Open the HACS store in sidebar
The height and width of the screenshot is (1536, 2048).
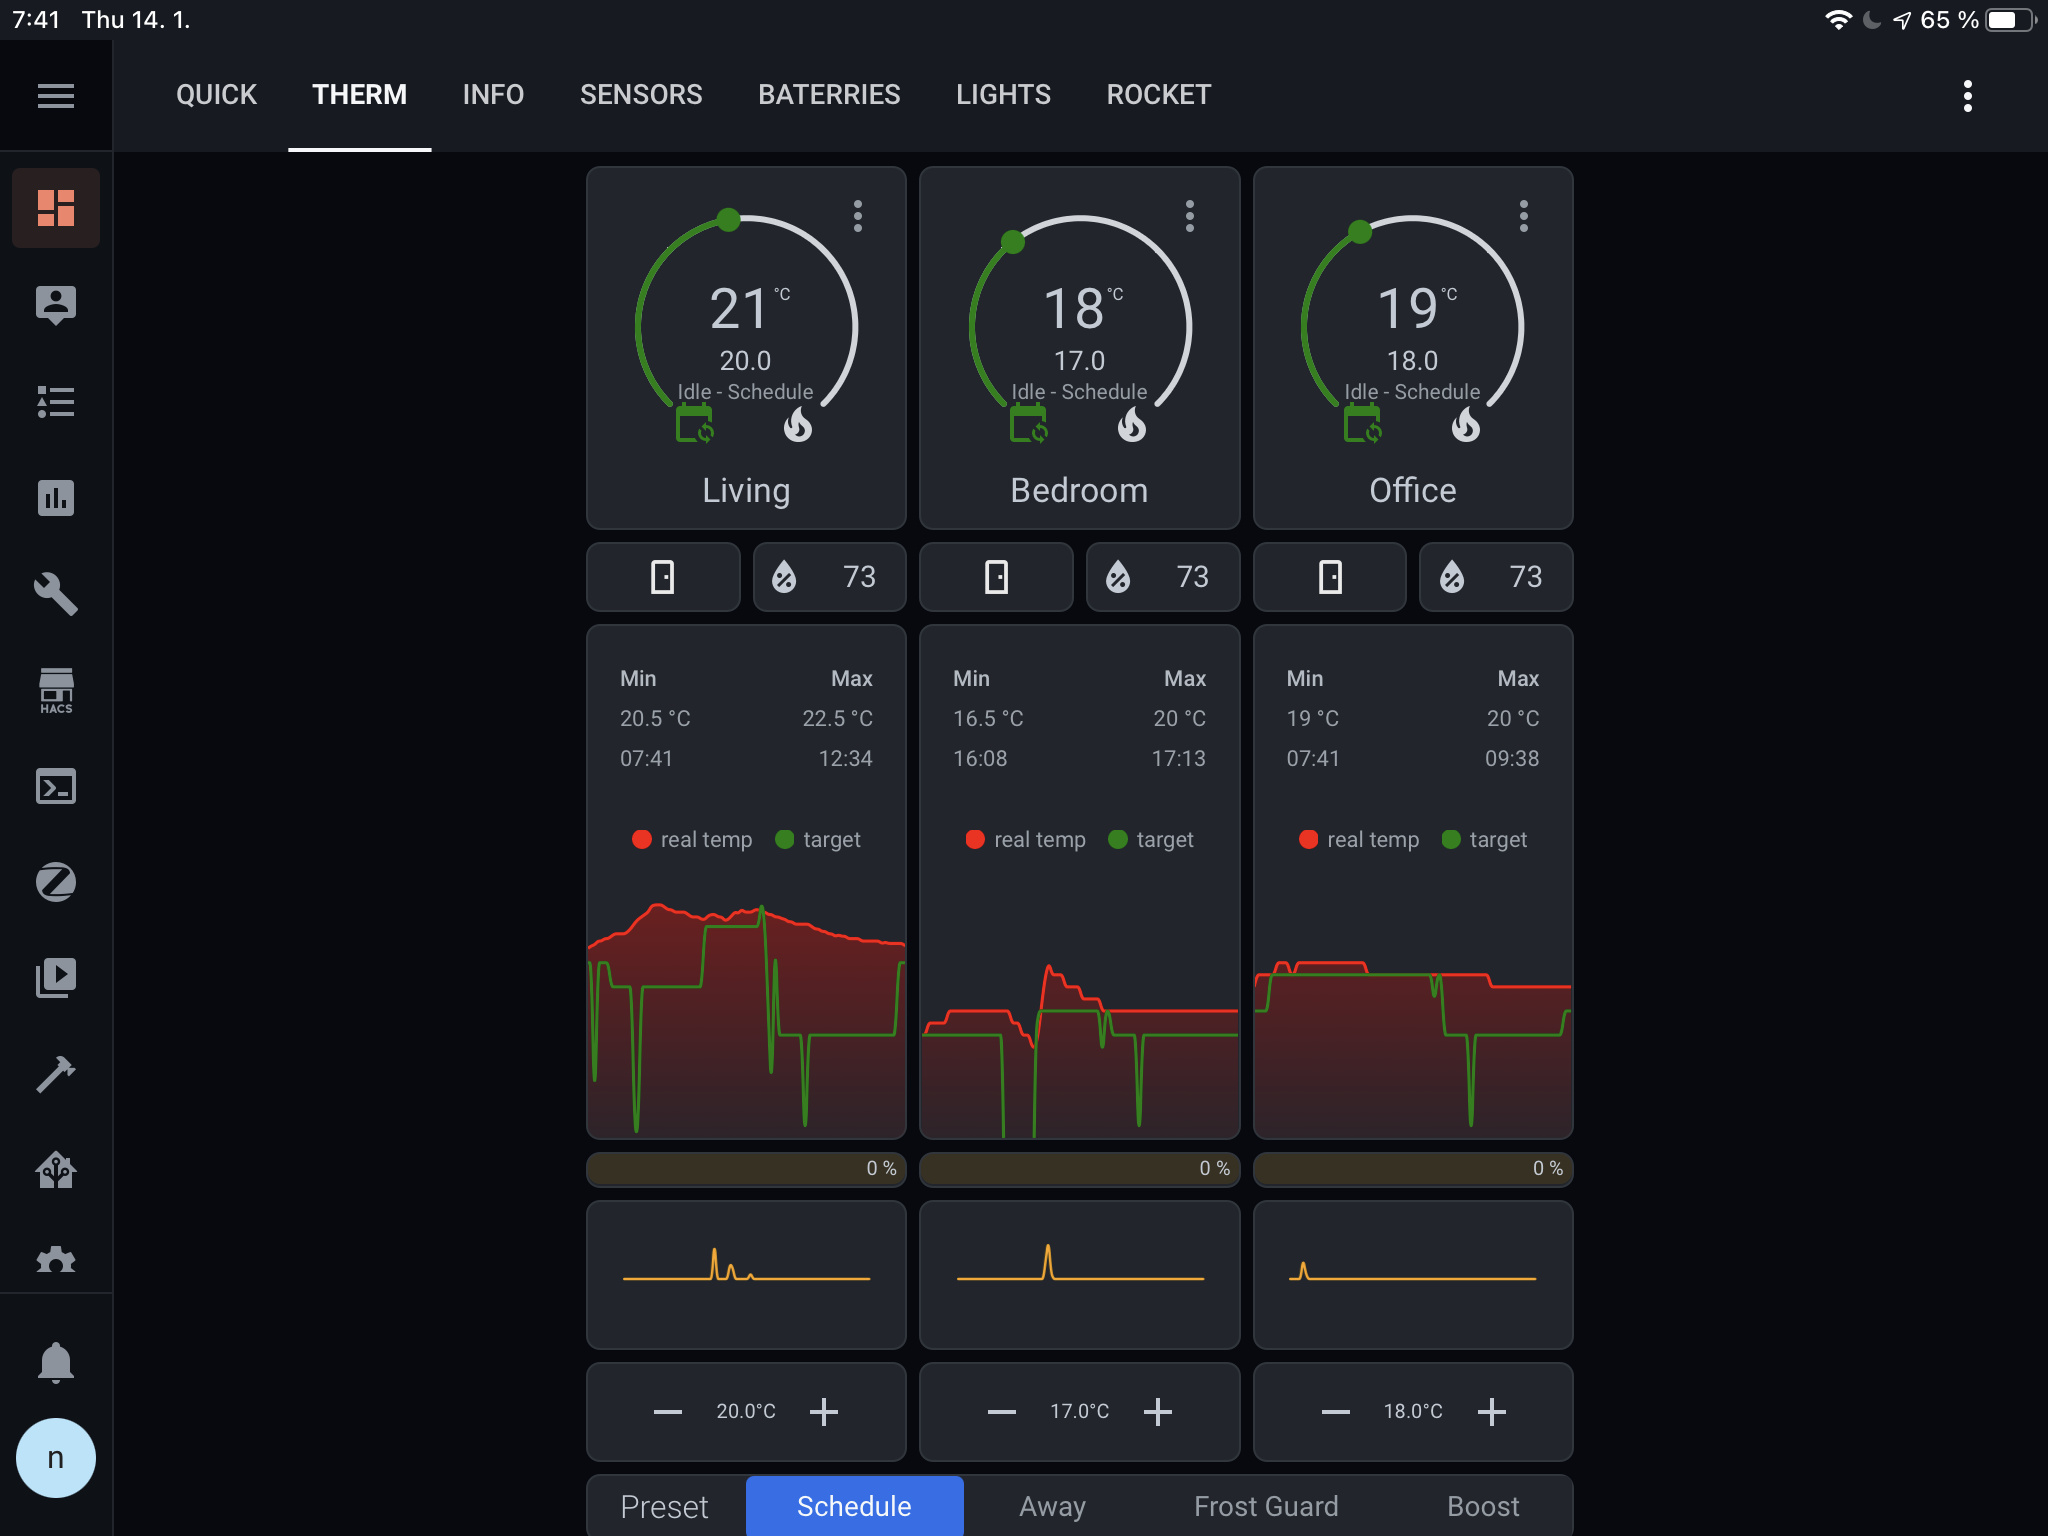(x=56, y=691)
